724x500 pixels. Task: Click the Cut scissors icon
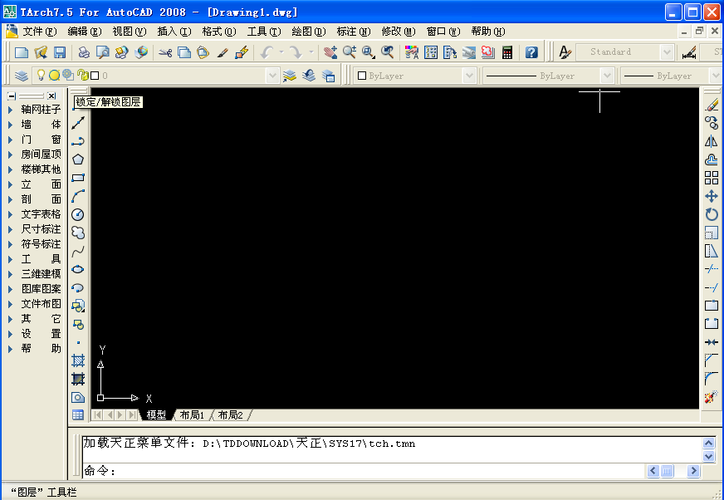tap(165, 52)
